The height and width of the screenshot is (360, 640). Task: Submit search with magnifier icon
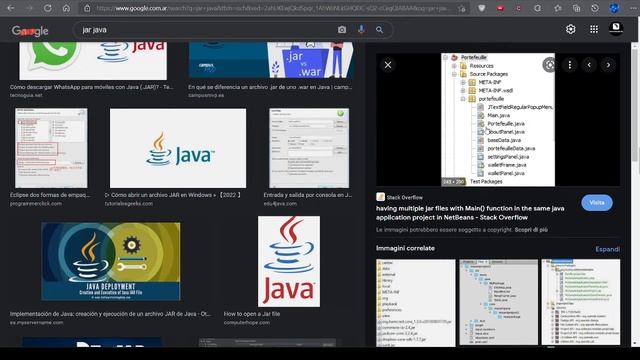click(x=380, y=30)
